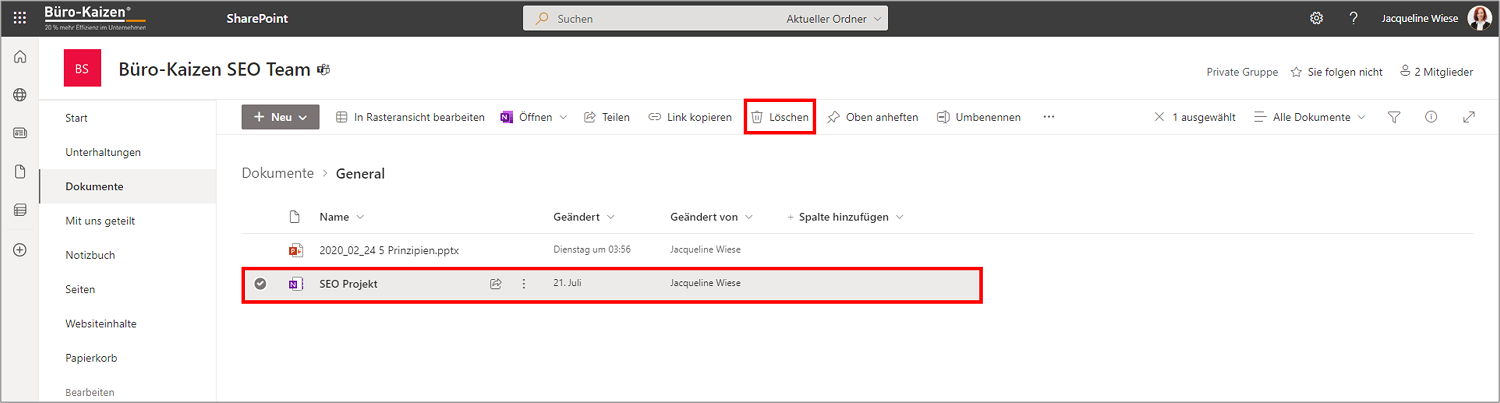The height and width of the screenshot is (403, 1500).
Task: Expand the Neu dropdown button
Action: point(280,117)
